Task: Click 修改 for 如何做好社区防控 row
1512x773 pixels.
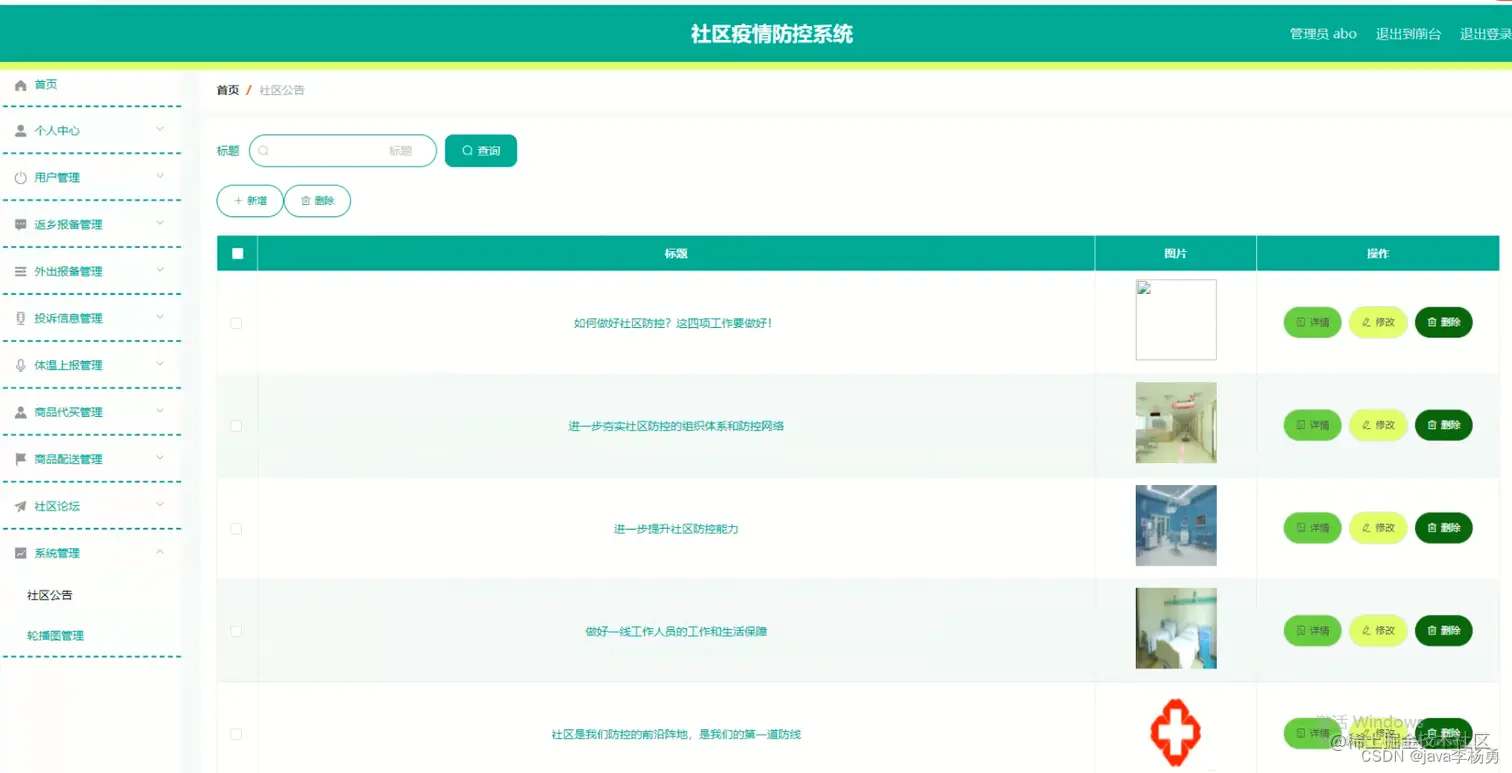Action: pyautogui.click(x=1378, y=323)
